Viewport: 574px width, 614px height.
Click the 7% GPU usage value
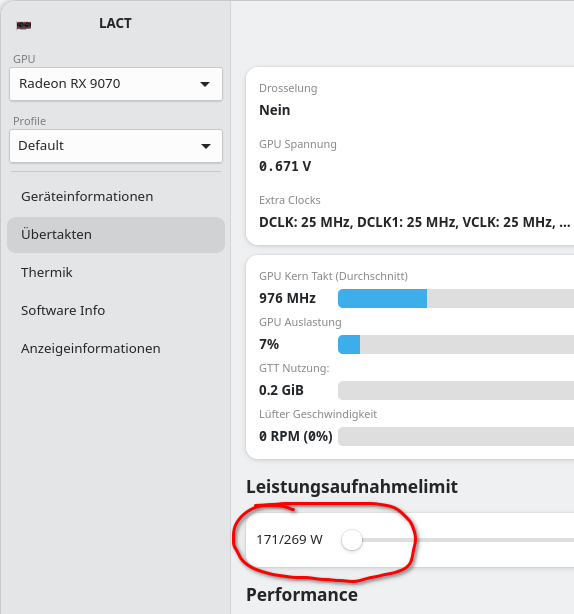point(269,344)
